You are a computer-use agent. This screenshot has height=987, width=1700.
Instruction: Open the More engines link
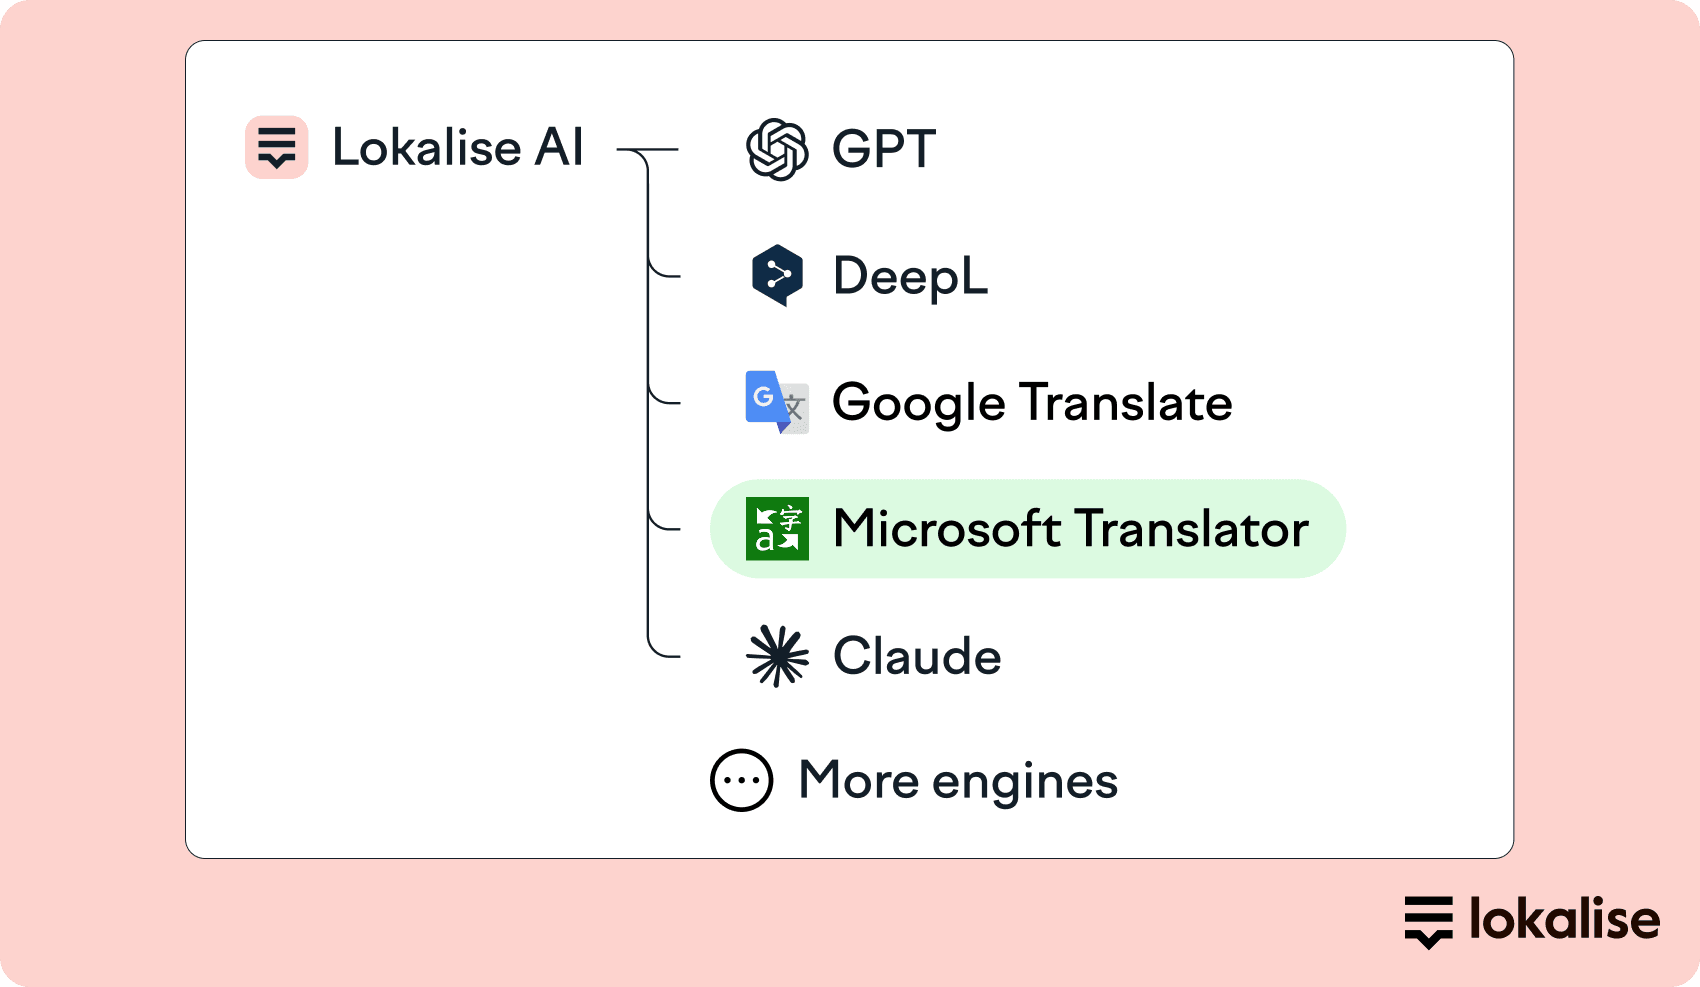pyautogui.click(x=958, y=781)
